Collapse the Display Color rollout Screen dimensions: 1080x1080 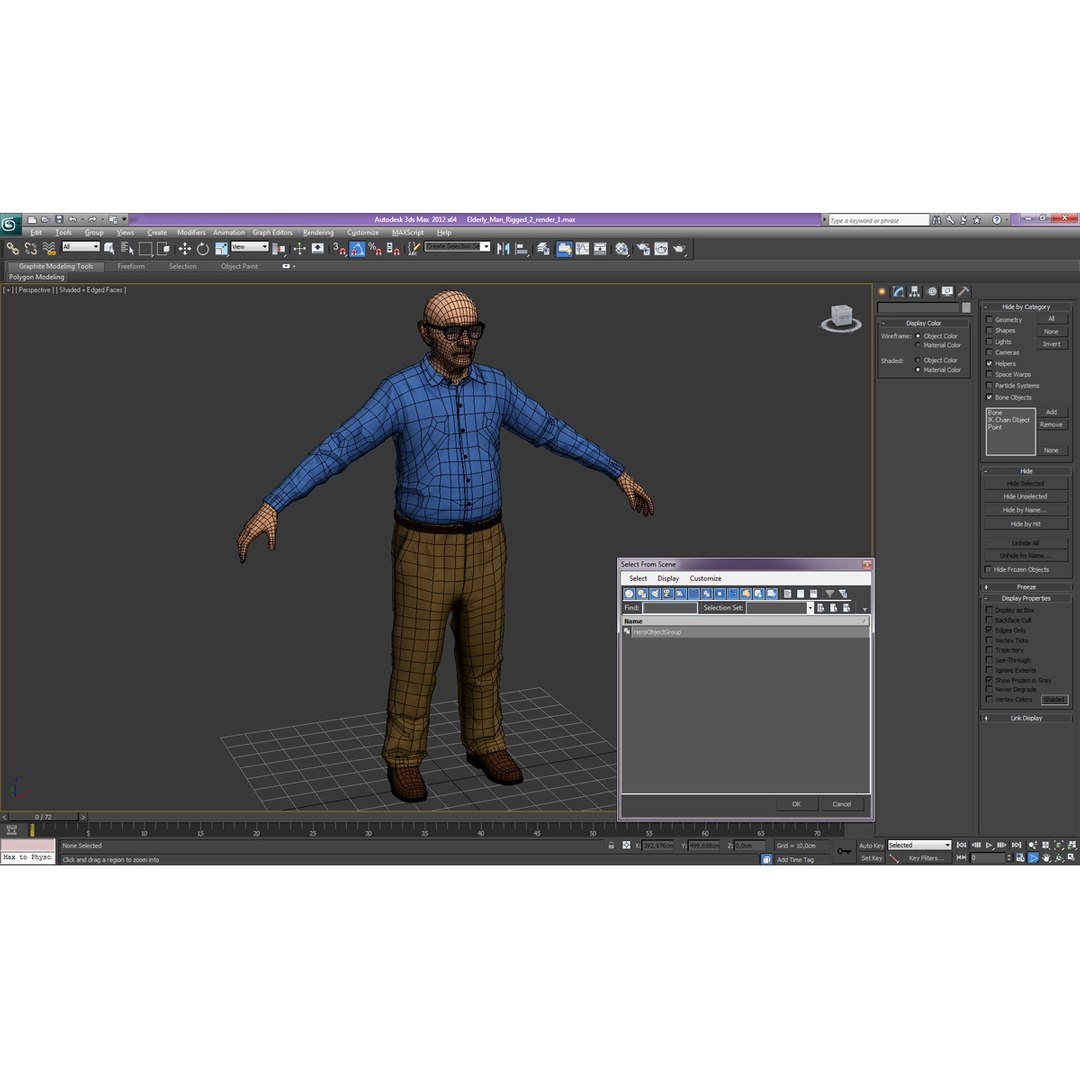point(924,323)
